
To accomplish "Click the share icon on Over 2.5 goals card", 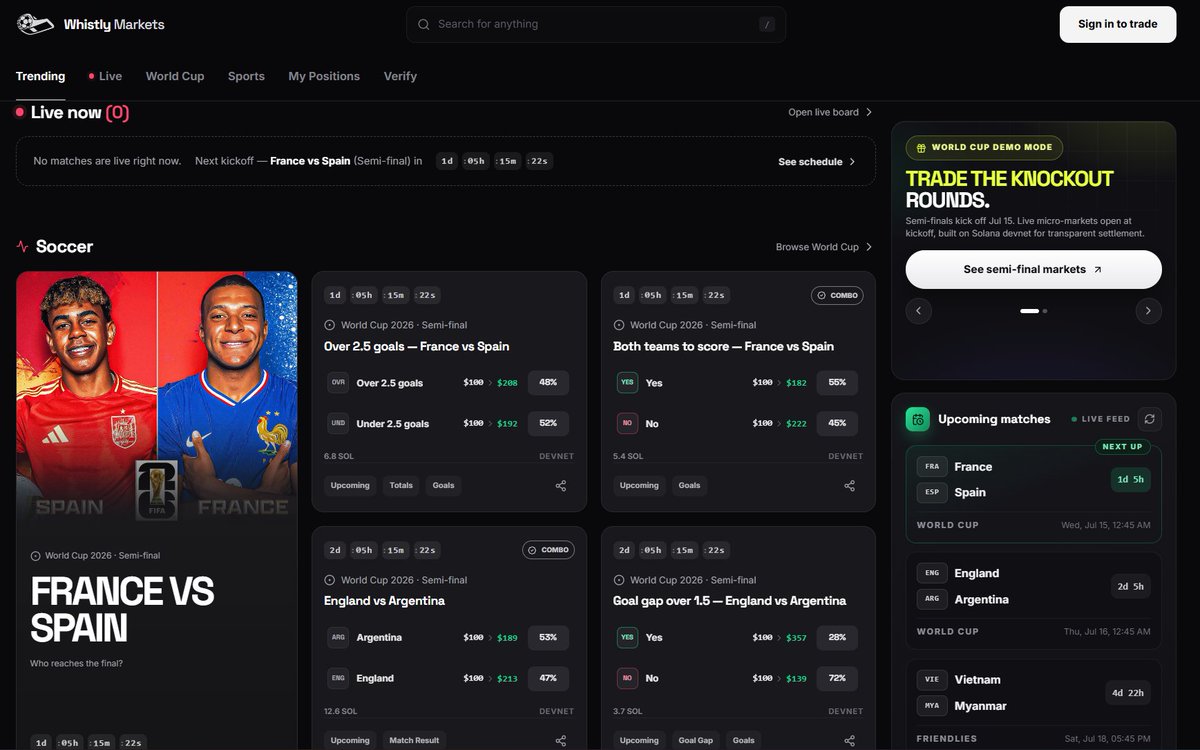I will (x=561, y=486).
